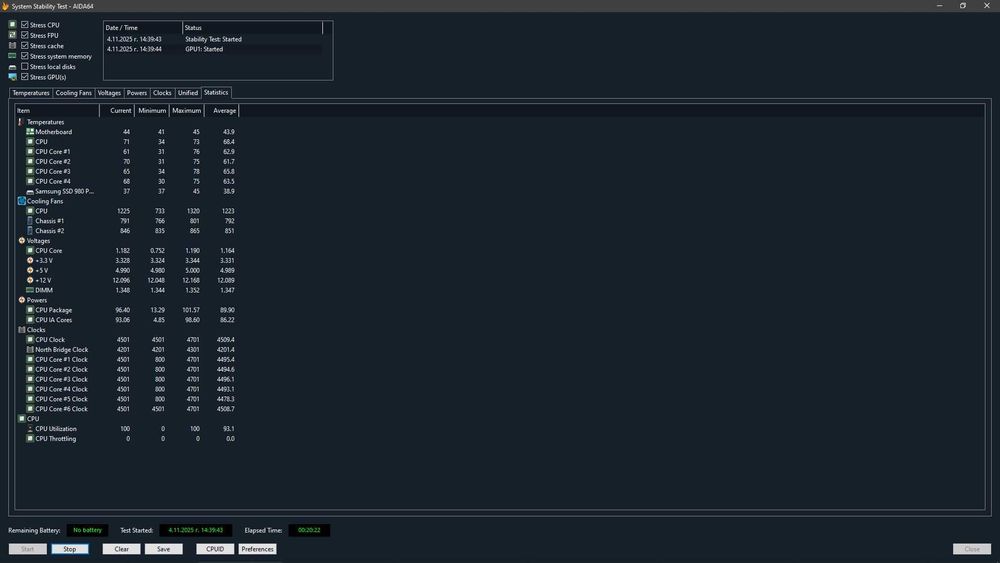Viewport: 1000px width, 563px height.
Task: Click the +5 V voltage icon
Action: (x=30, y=270)
